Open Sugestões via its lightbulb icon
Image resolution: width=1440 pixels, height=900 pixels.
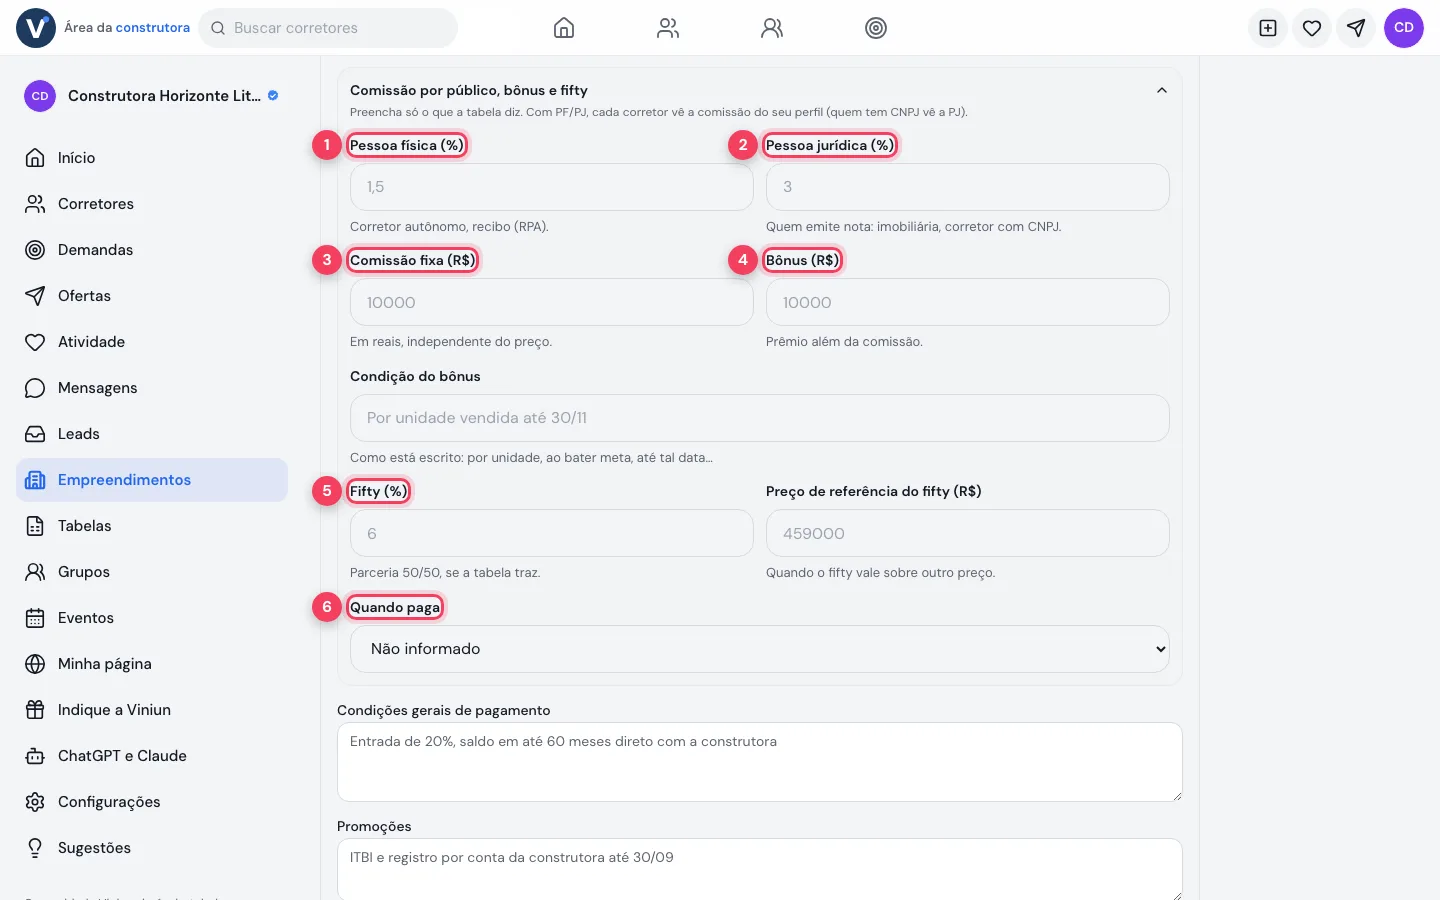(35, 848)
